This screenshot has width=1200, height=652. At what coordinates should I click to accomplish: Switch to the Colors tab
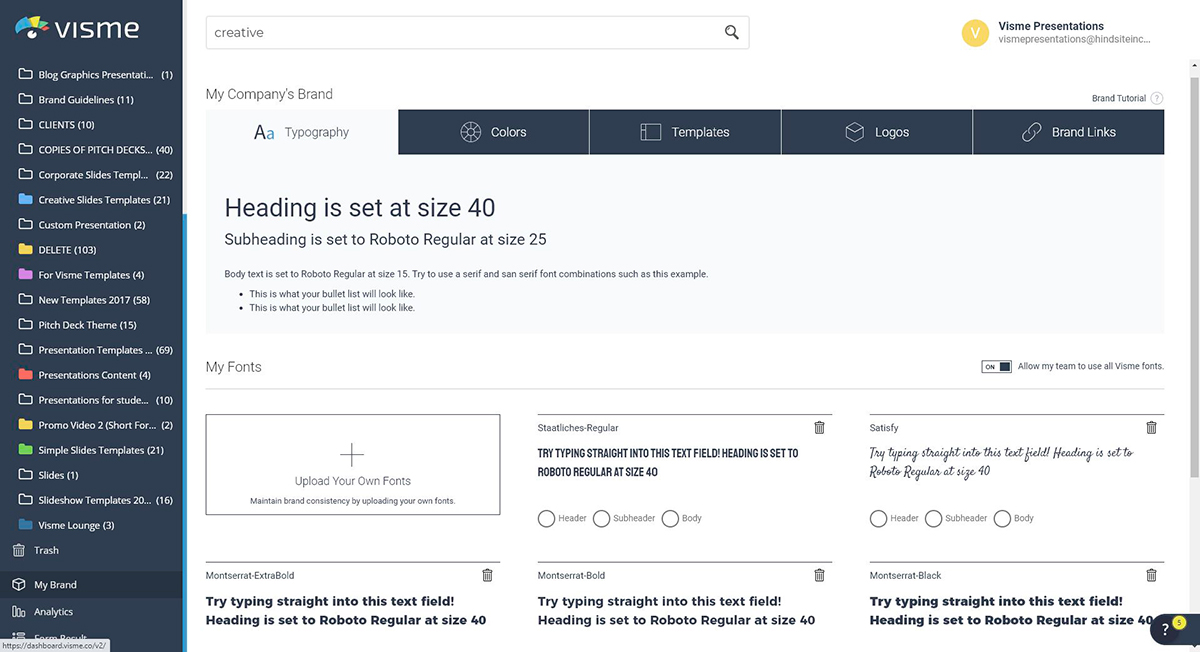tap(493, 131)
